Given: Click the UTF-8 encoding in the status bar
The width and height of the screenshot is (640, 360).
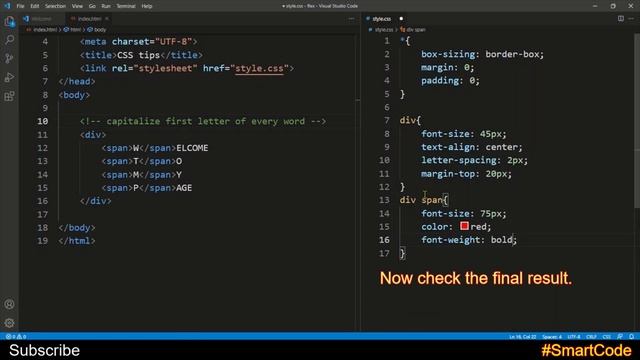Looking at the screenshot, I should pyautogui.click(x=574, y=337).
